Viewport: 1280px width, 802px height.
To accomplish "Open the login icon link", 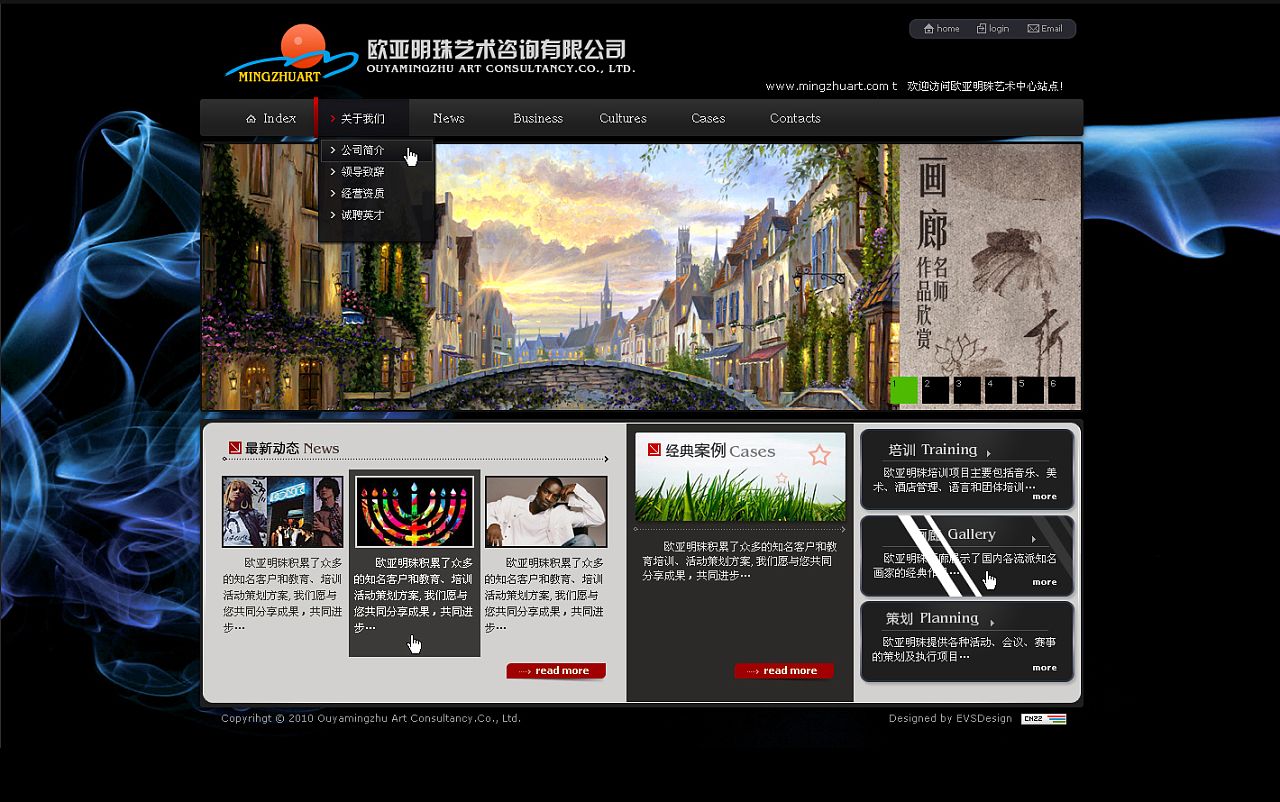I will point(982,29).
